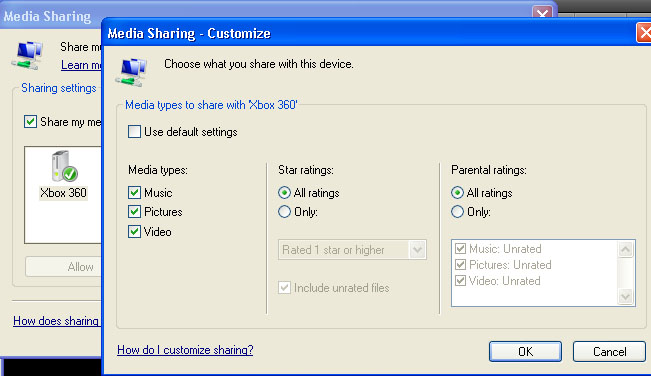
Task: Click the Xbox 360 device icon
Action: click(64, 166)
